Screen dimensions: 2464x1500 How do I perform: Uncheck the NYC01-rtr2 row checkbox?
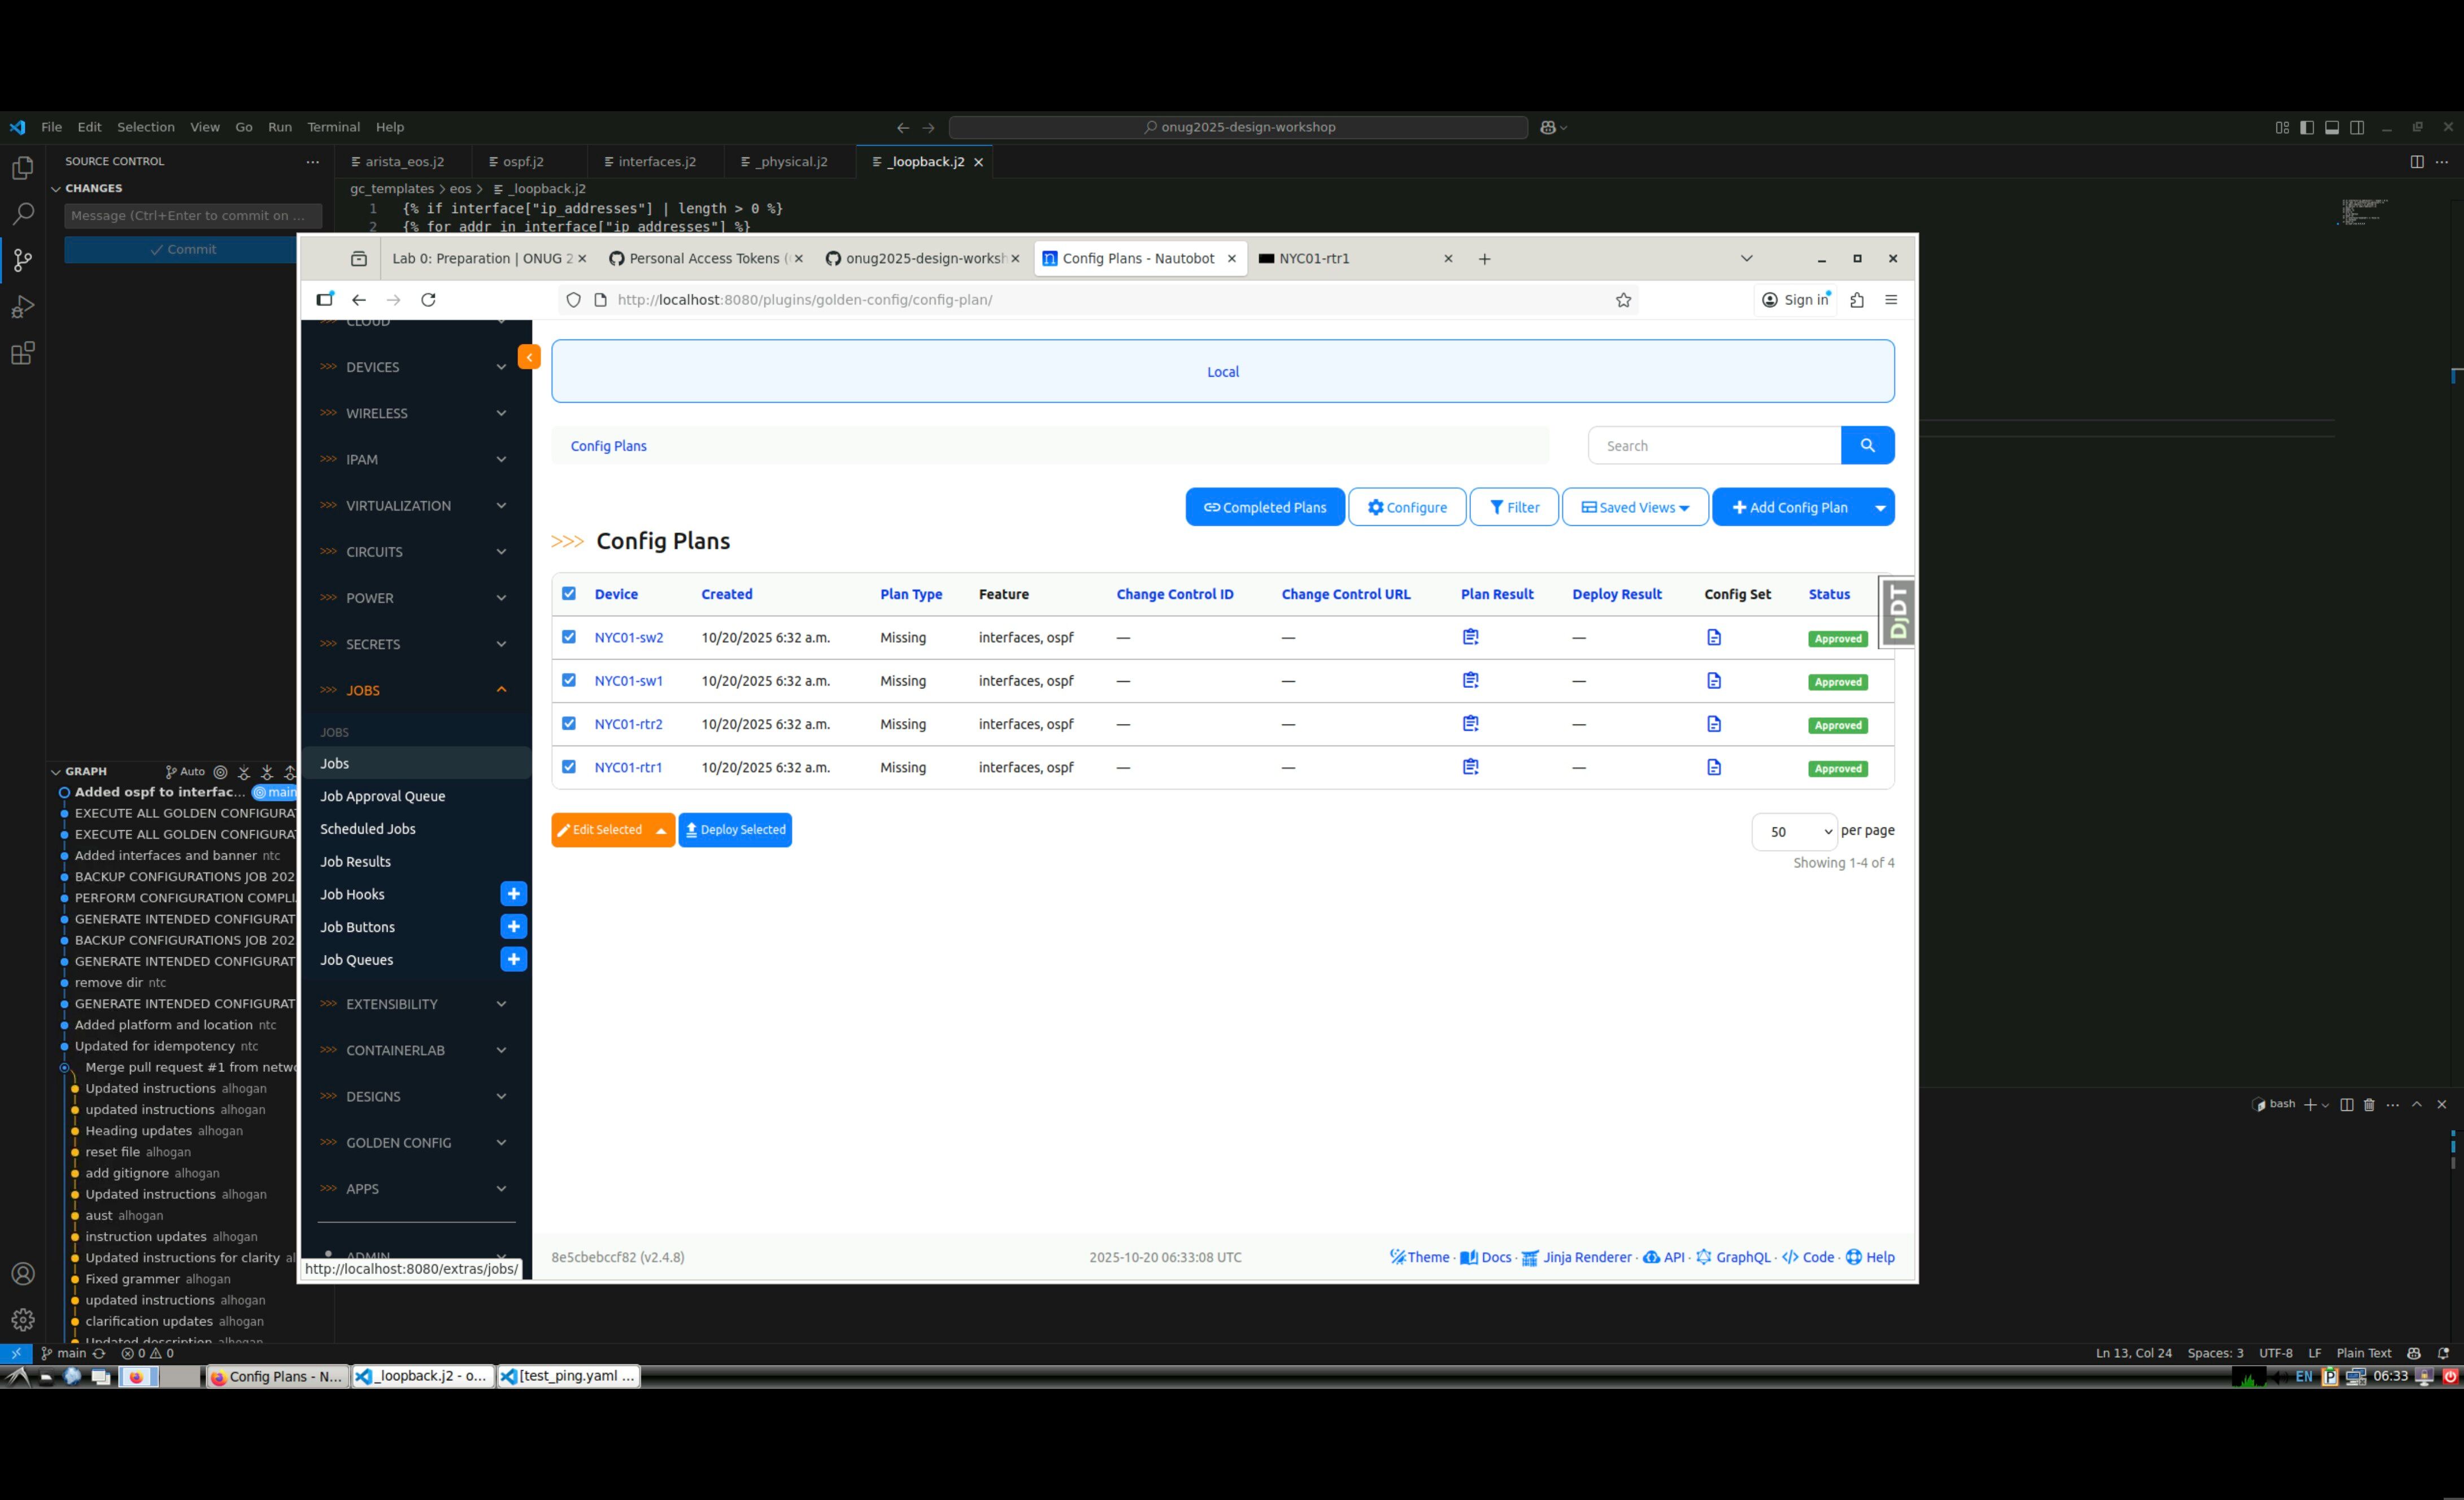click(569, 723)
